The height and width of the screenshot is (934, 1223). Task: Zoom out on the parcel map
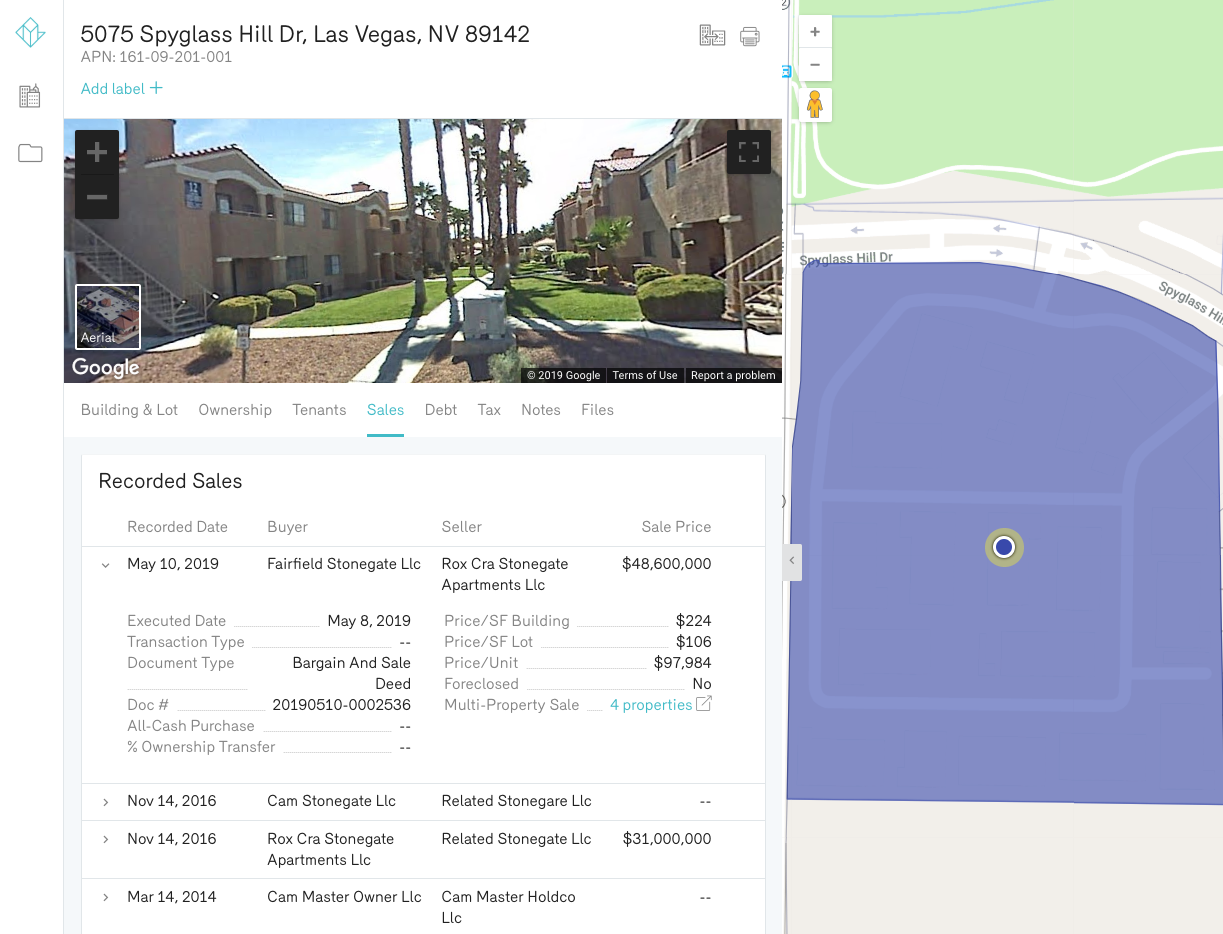coord(815,64)
